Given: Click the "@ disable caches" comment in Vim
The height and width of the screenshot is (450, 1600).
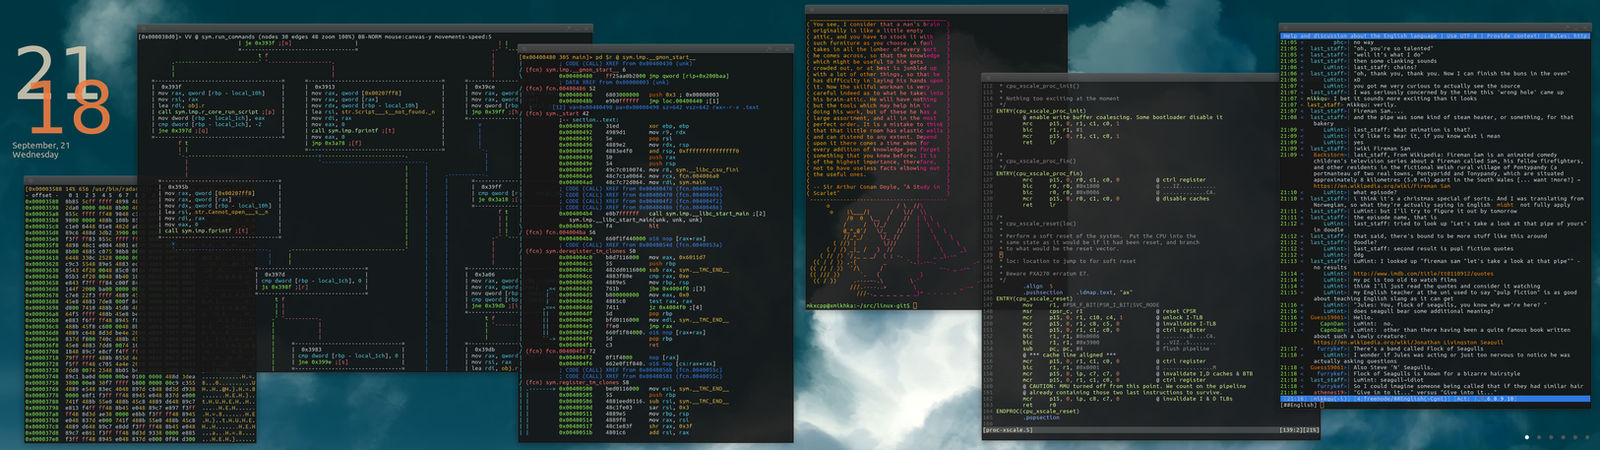Looking at the screenshot, I should (x=1183, y=198).
